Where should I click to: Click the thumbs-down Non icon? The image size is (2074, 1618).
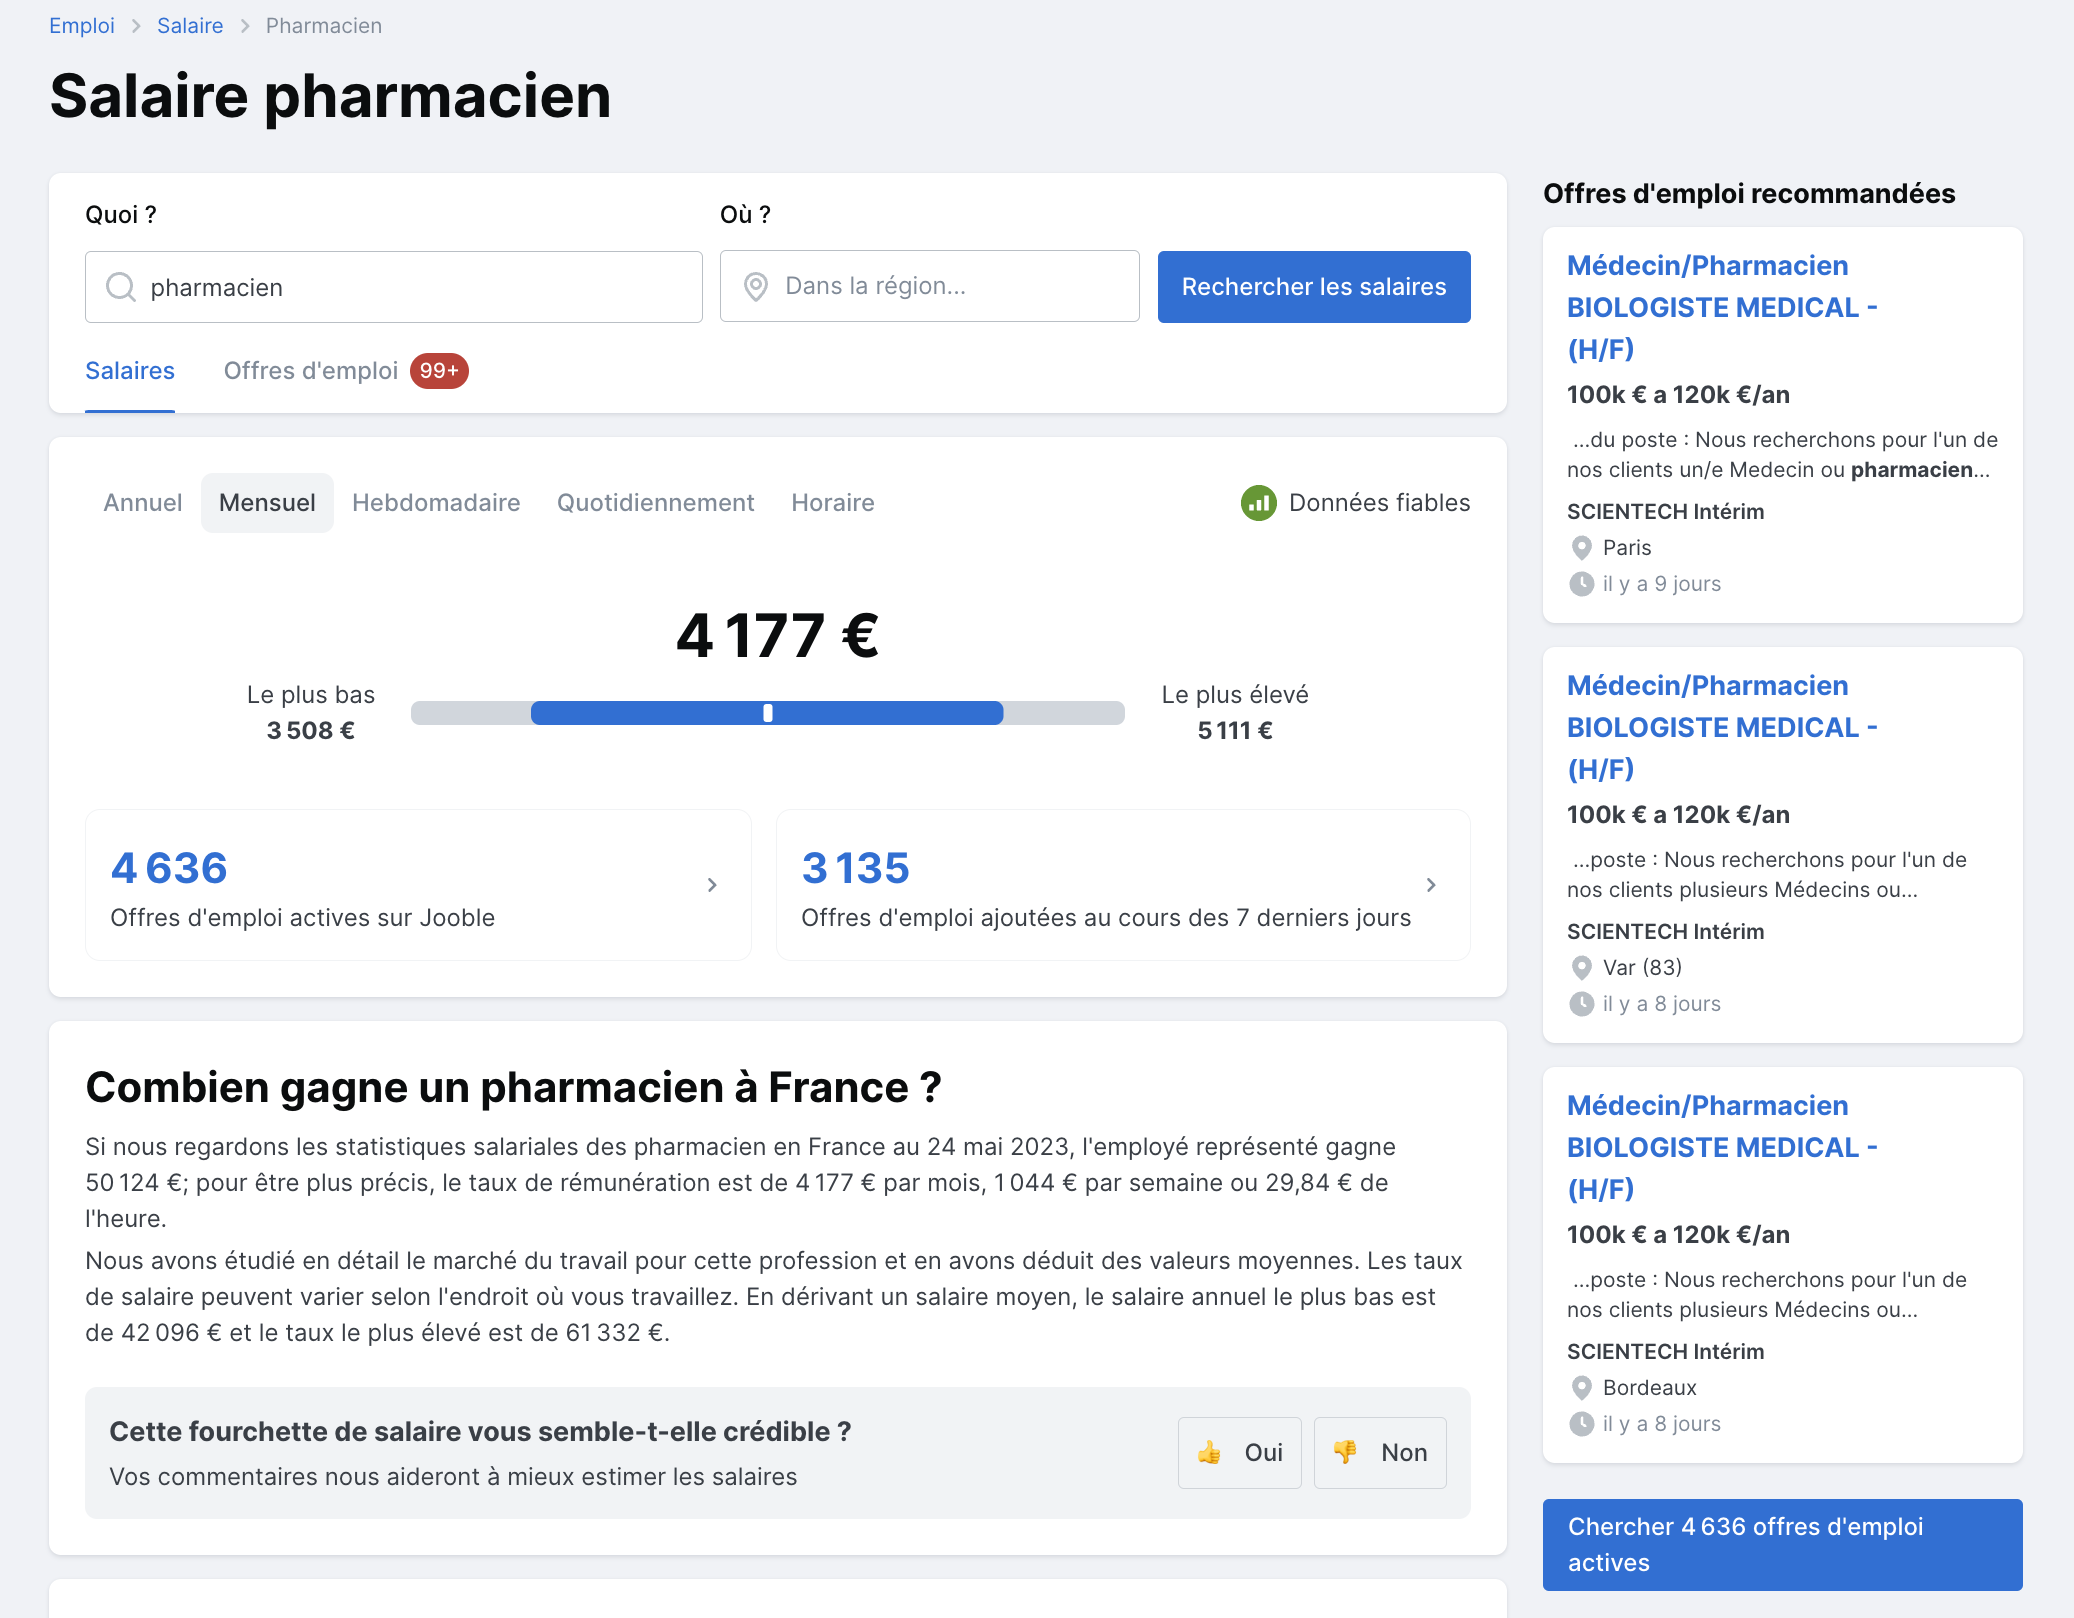(x=1345, y=1451)
